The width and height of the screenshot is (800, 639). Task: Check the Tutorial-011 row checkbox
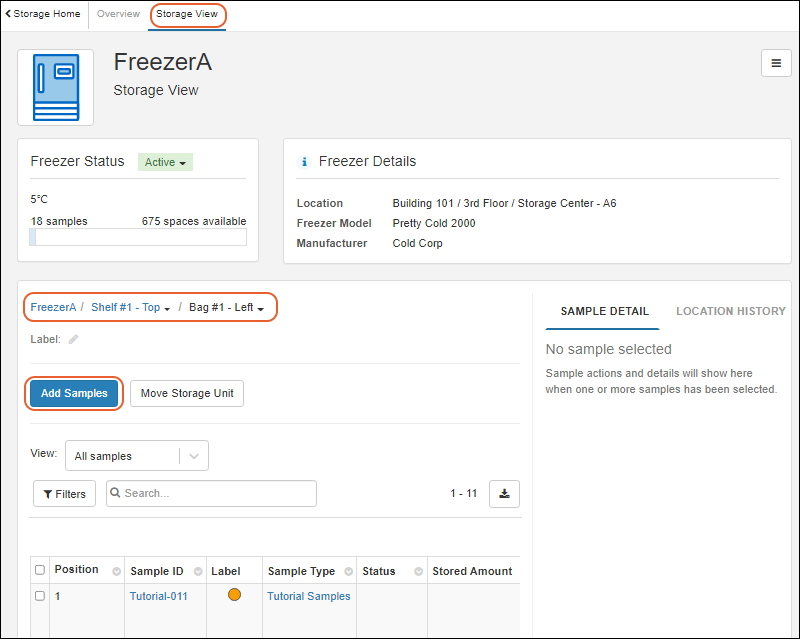[40, 596]
